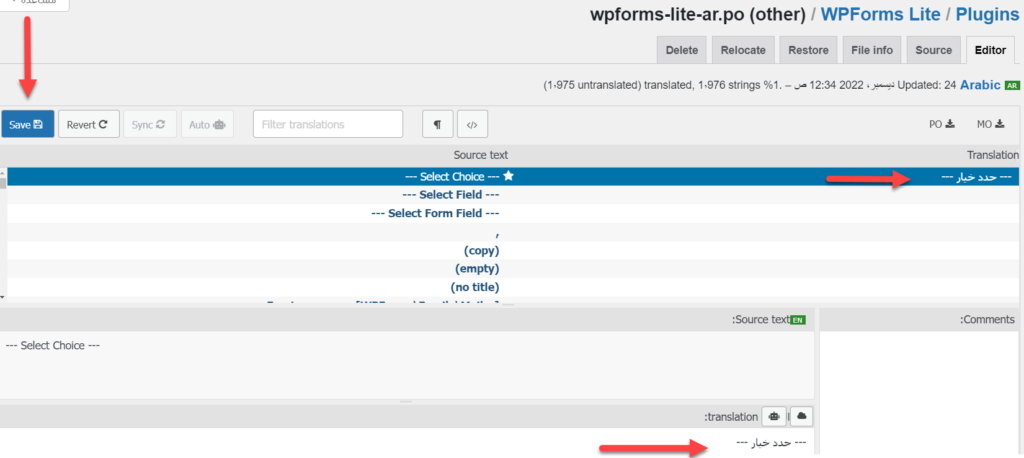Click the star icon on Select Choice row
The width and height of the screenshot is (1024, 458).
point(509,176)
